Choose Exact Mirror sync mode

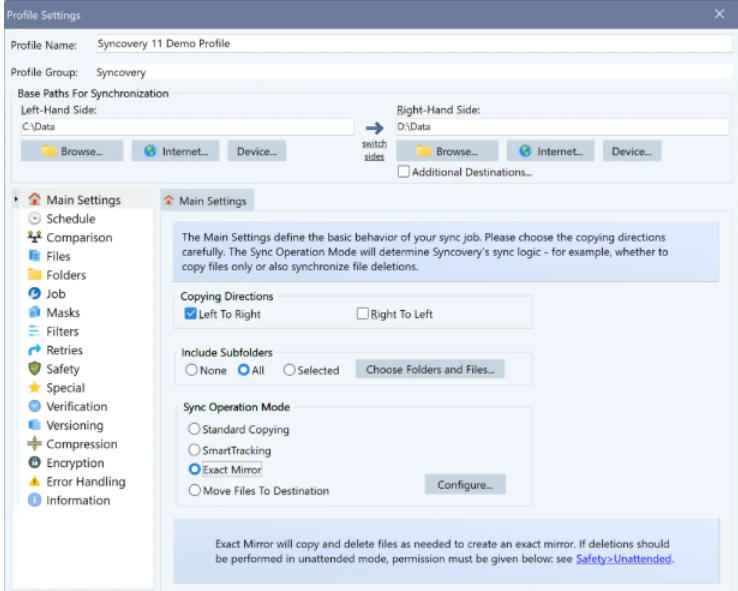pos(194,469)
